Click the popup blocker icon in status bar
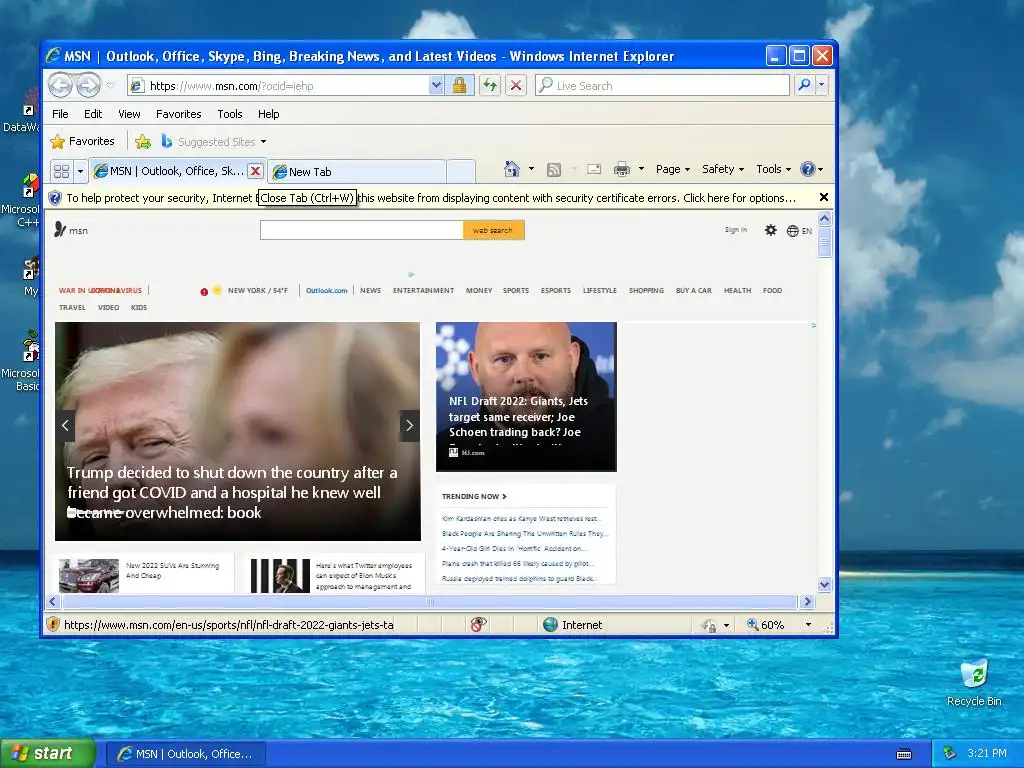This screenshot has width=1024, height=768. coord(478,624)
